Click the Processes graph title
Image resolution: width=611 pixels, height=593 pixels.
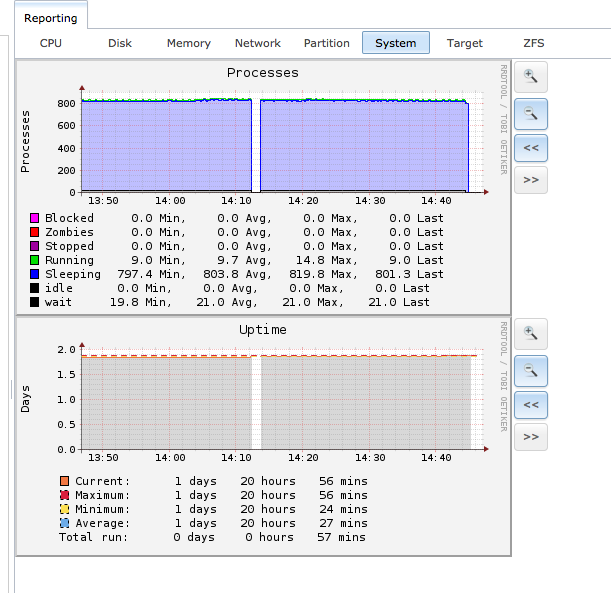click(x=263, y=73)
